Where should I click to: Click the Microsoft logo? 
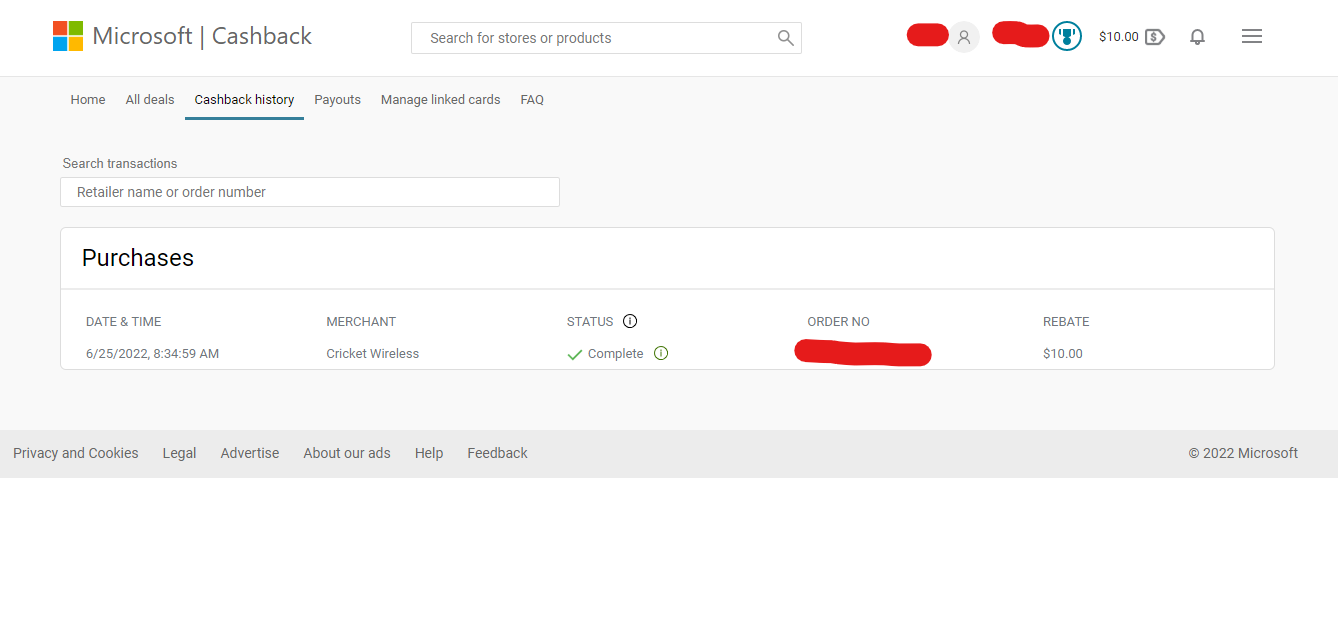click(68, 36)
